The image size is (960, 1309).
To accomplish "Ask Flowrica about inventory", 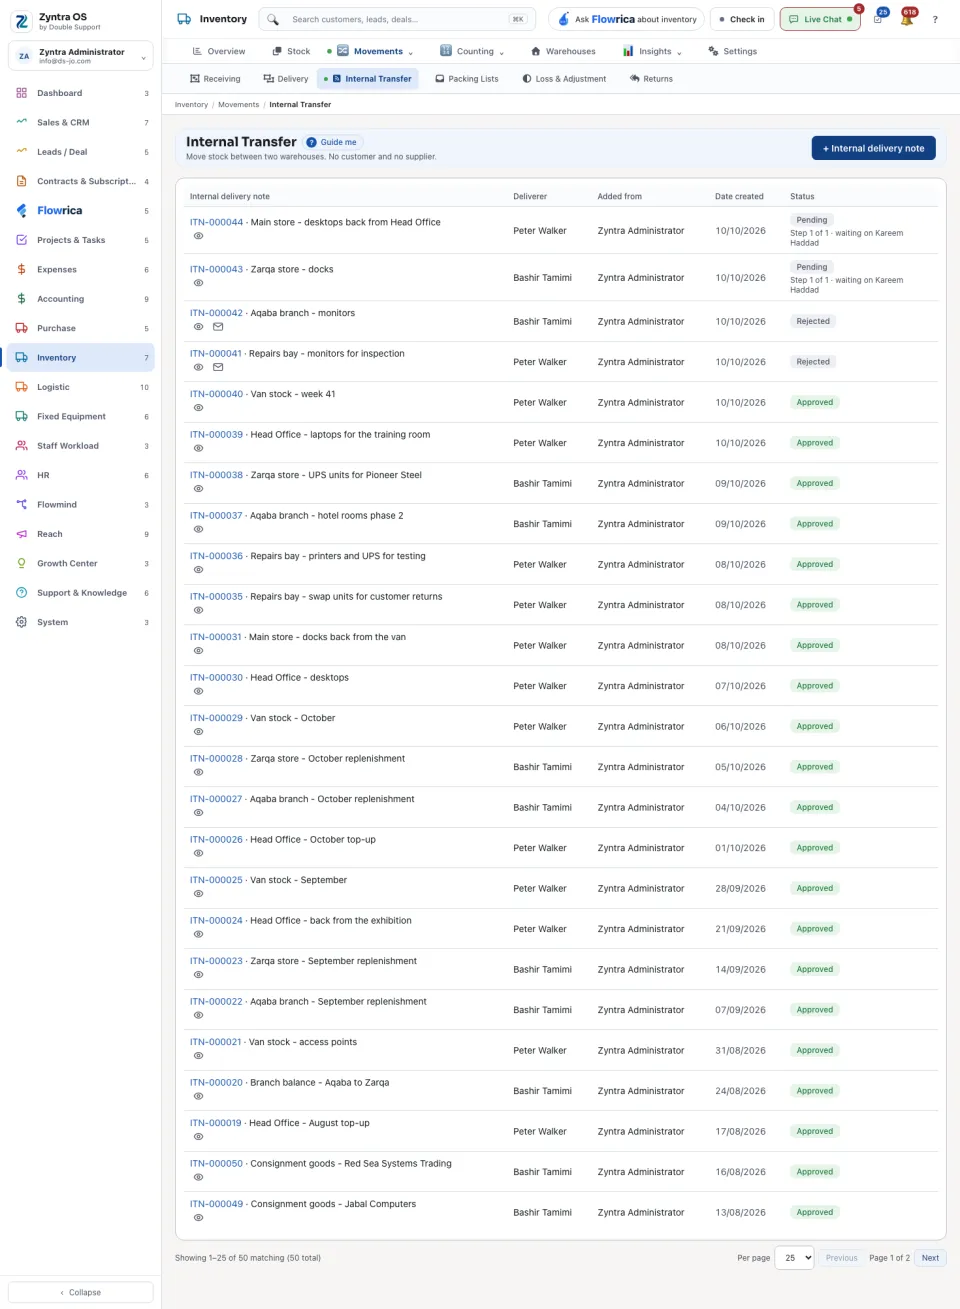I will pyautogui.click(x=627, y=19).
